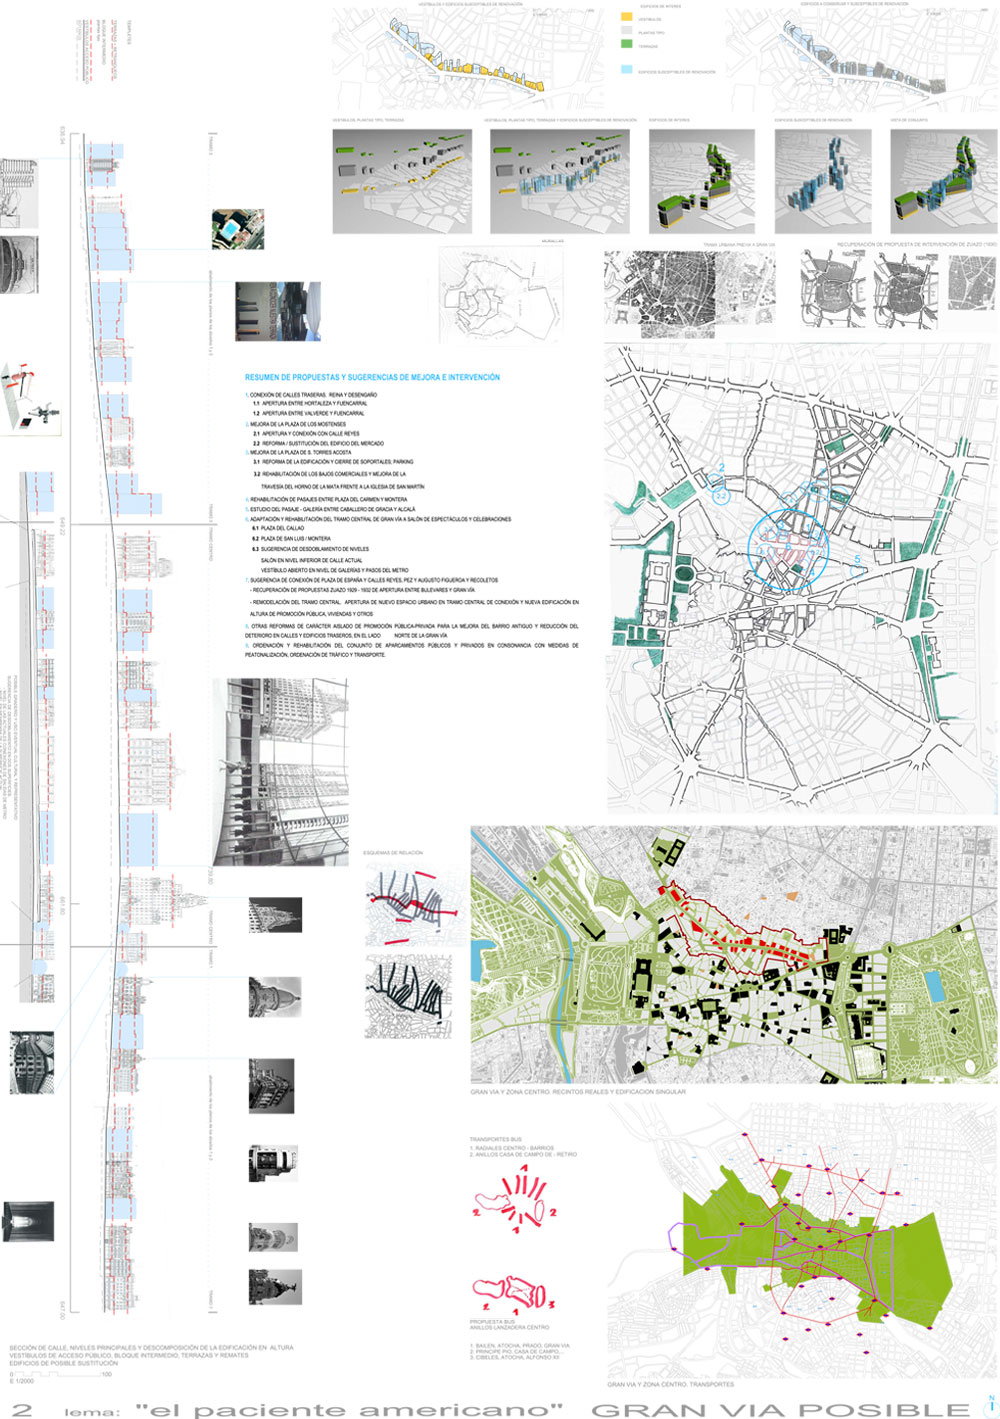This screenshot has width=1000, height=1419.
Task: Click the 6.1 Plaza del Callao item
Action: (279, 528)
